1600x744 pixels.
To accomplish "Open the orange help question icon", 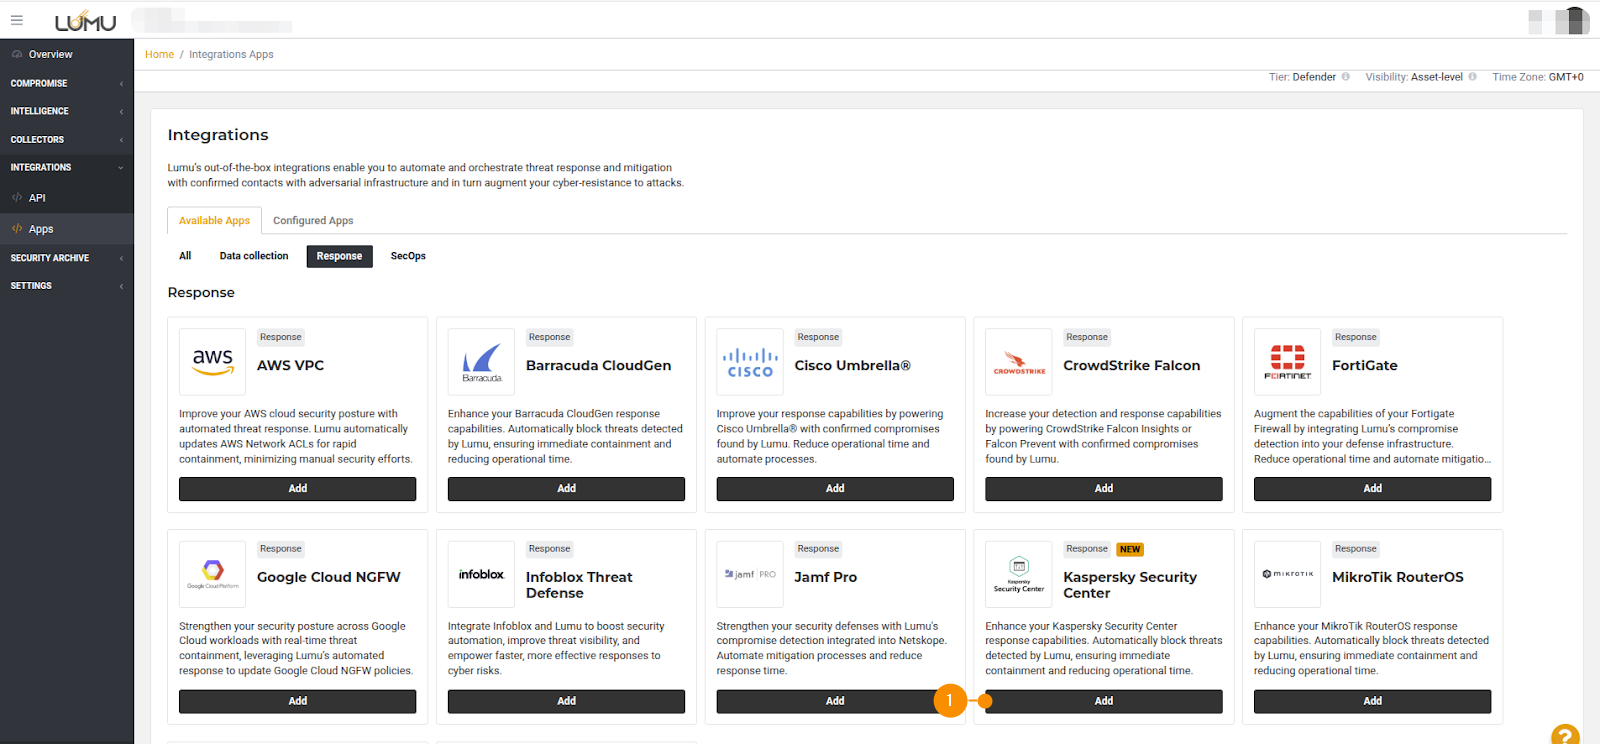I will click(x=1565, y=735).
